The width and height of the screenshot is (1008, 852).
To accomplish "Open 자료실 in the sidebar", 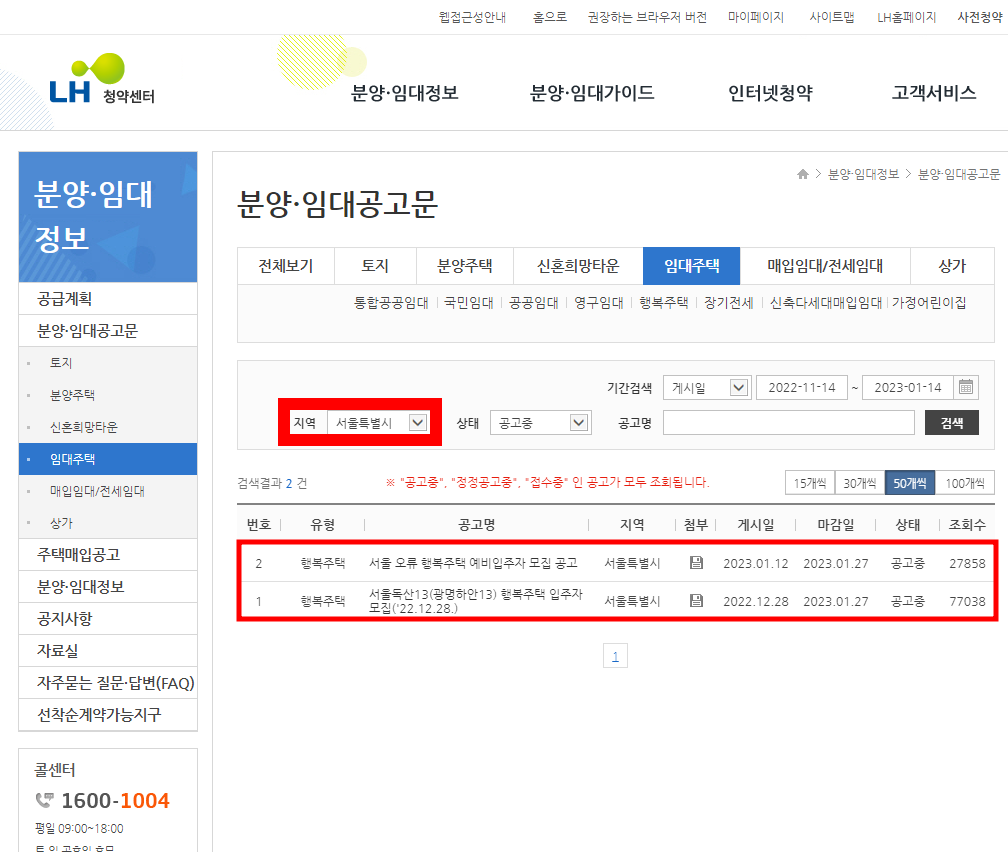I will pyautogui.click(x=108, y=651).
